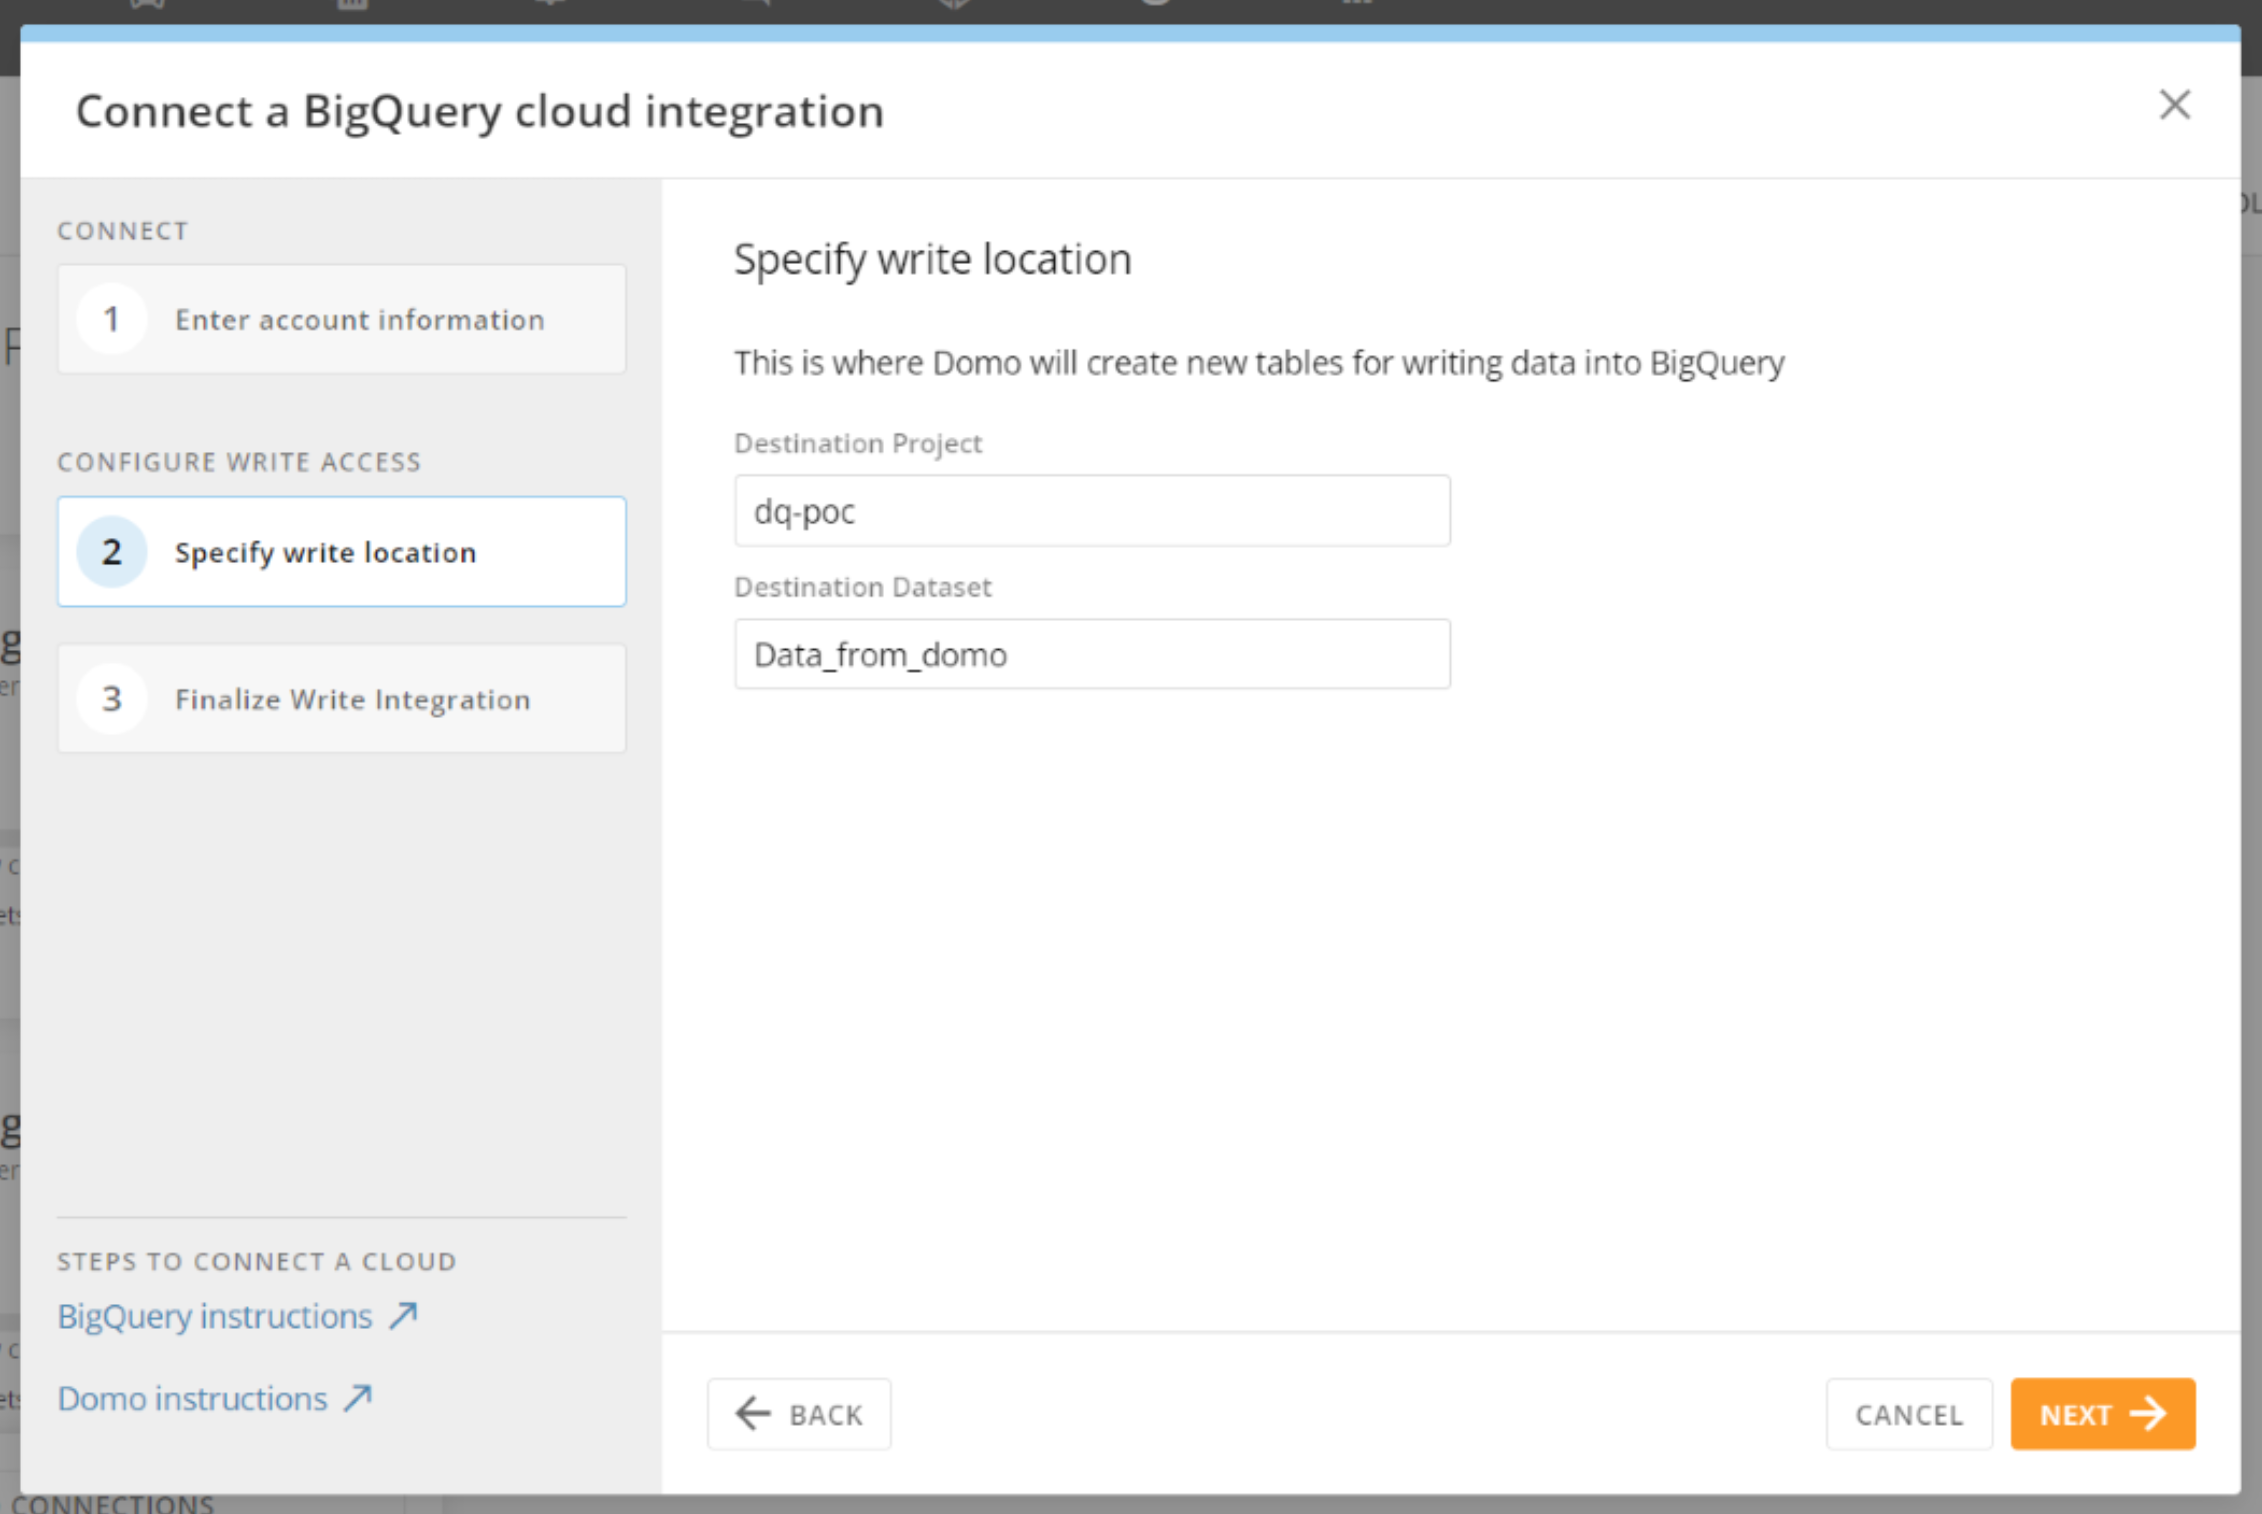Close the BigQuery integration dialog

tap(2173, 105)
